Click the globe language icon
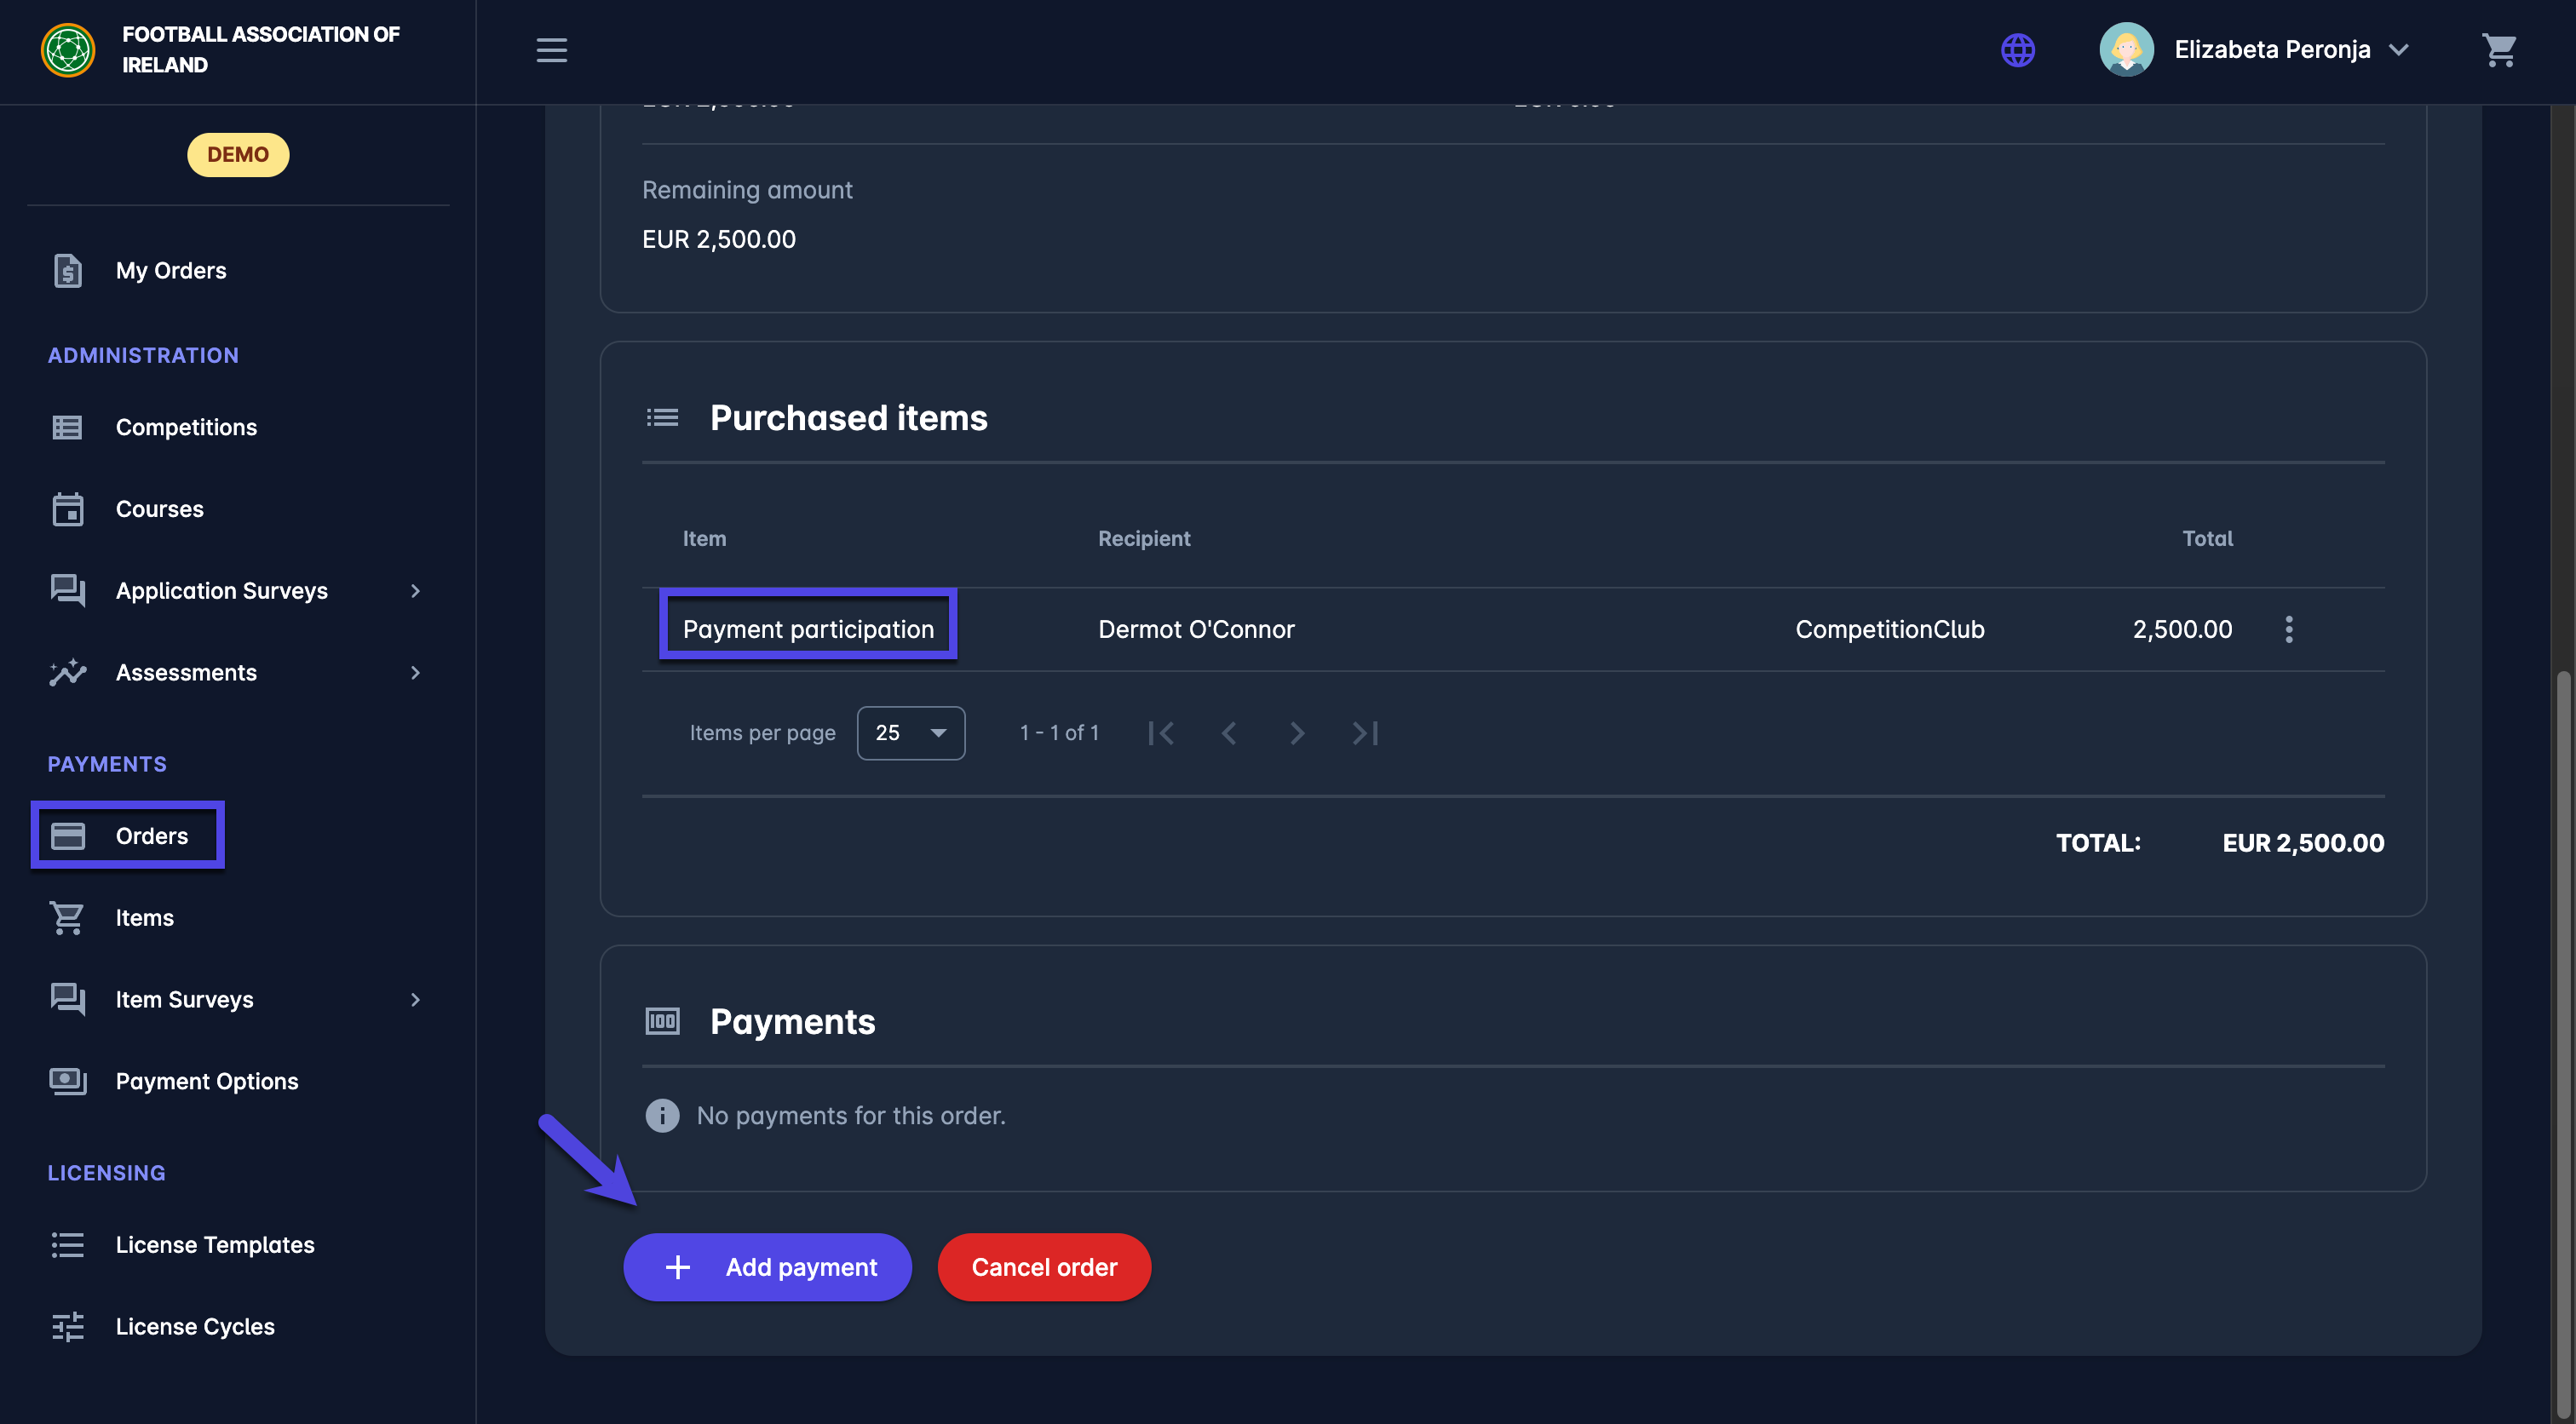Screen dimensions: 2576x1424 pos(2017,50)
